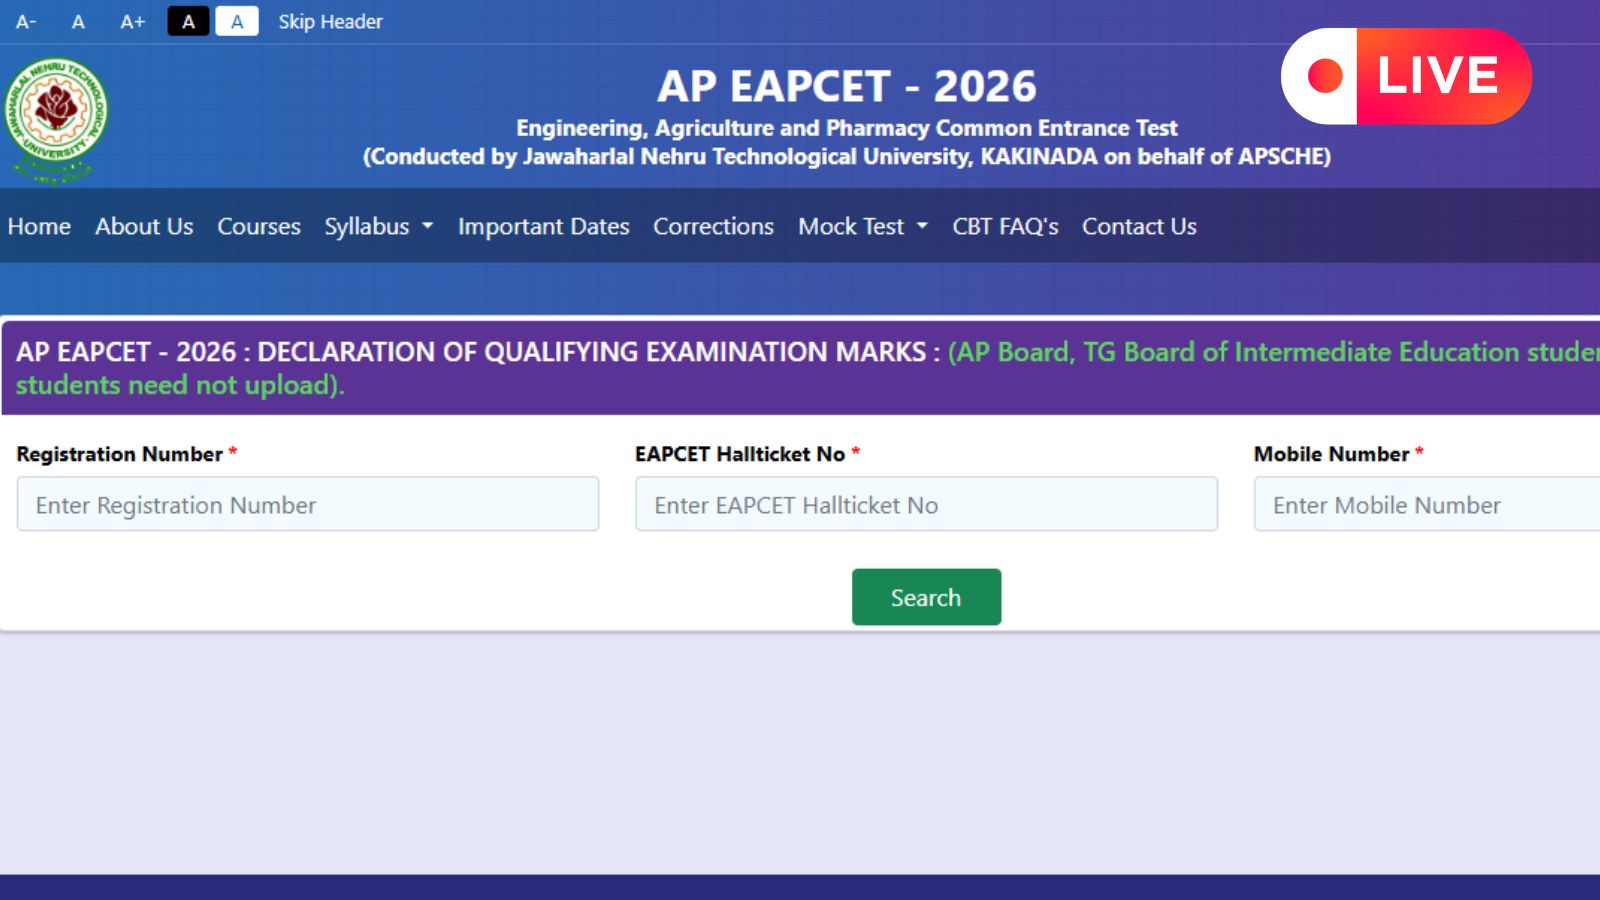Reset font size with plain A control
The width and height of the screenshot is (1600, 900).
point(78,21)
